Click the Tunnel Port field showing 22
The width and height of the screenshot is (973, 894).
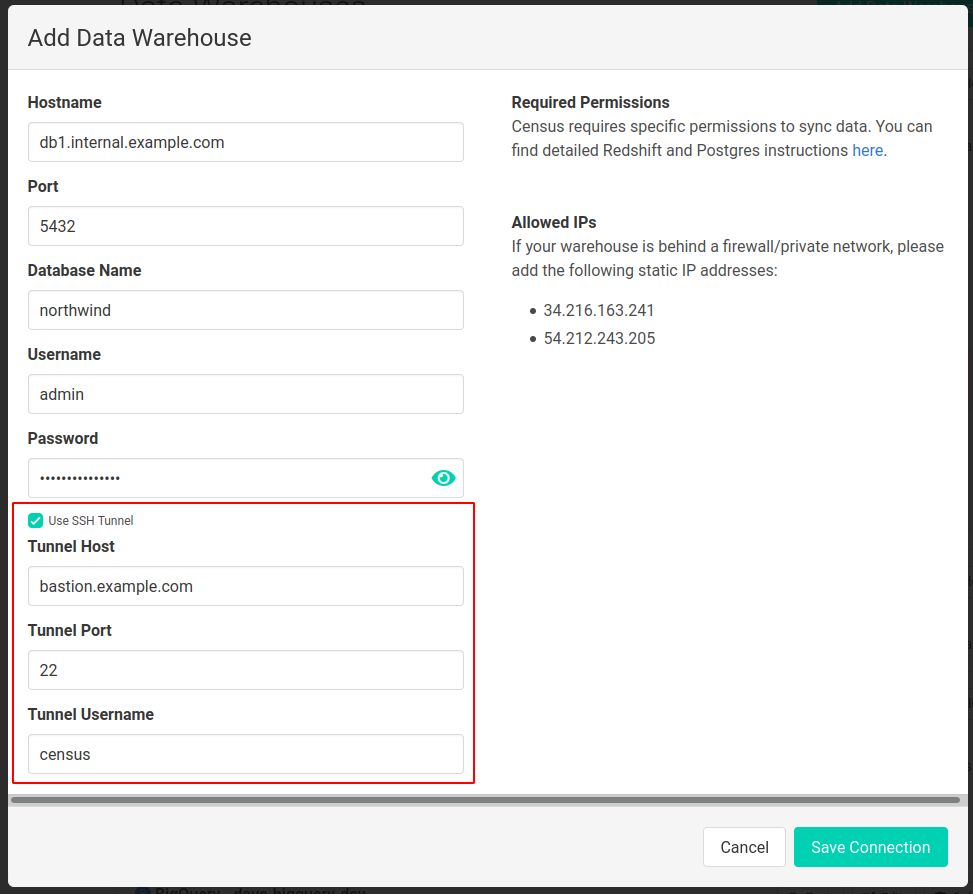[245, 670]
